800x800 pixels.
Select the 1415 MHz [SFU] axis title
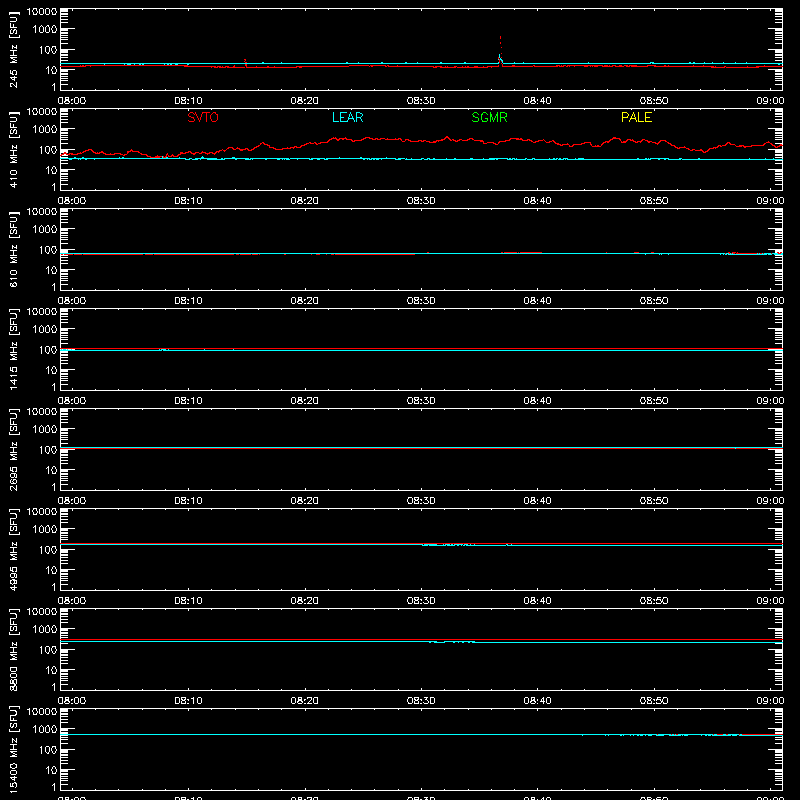click(14, 349)
